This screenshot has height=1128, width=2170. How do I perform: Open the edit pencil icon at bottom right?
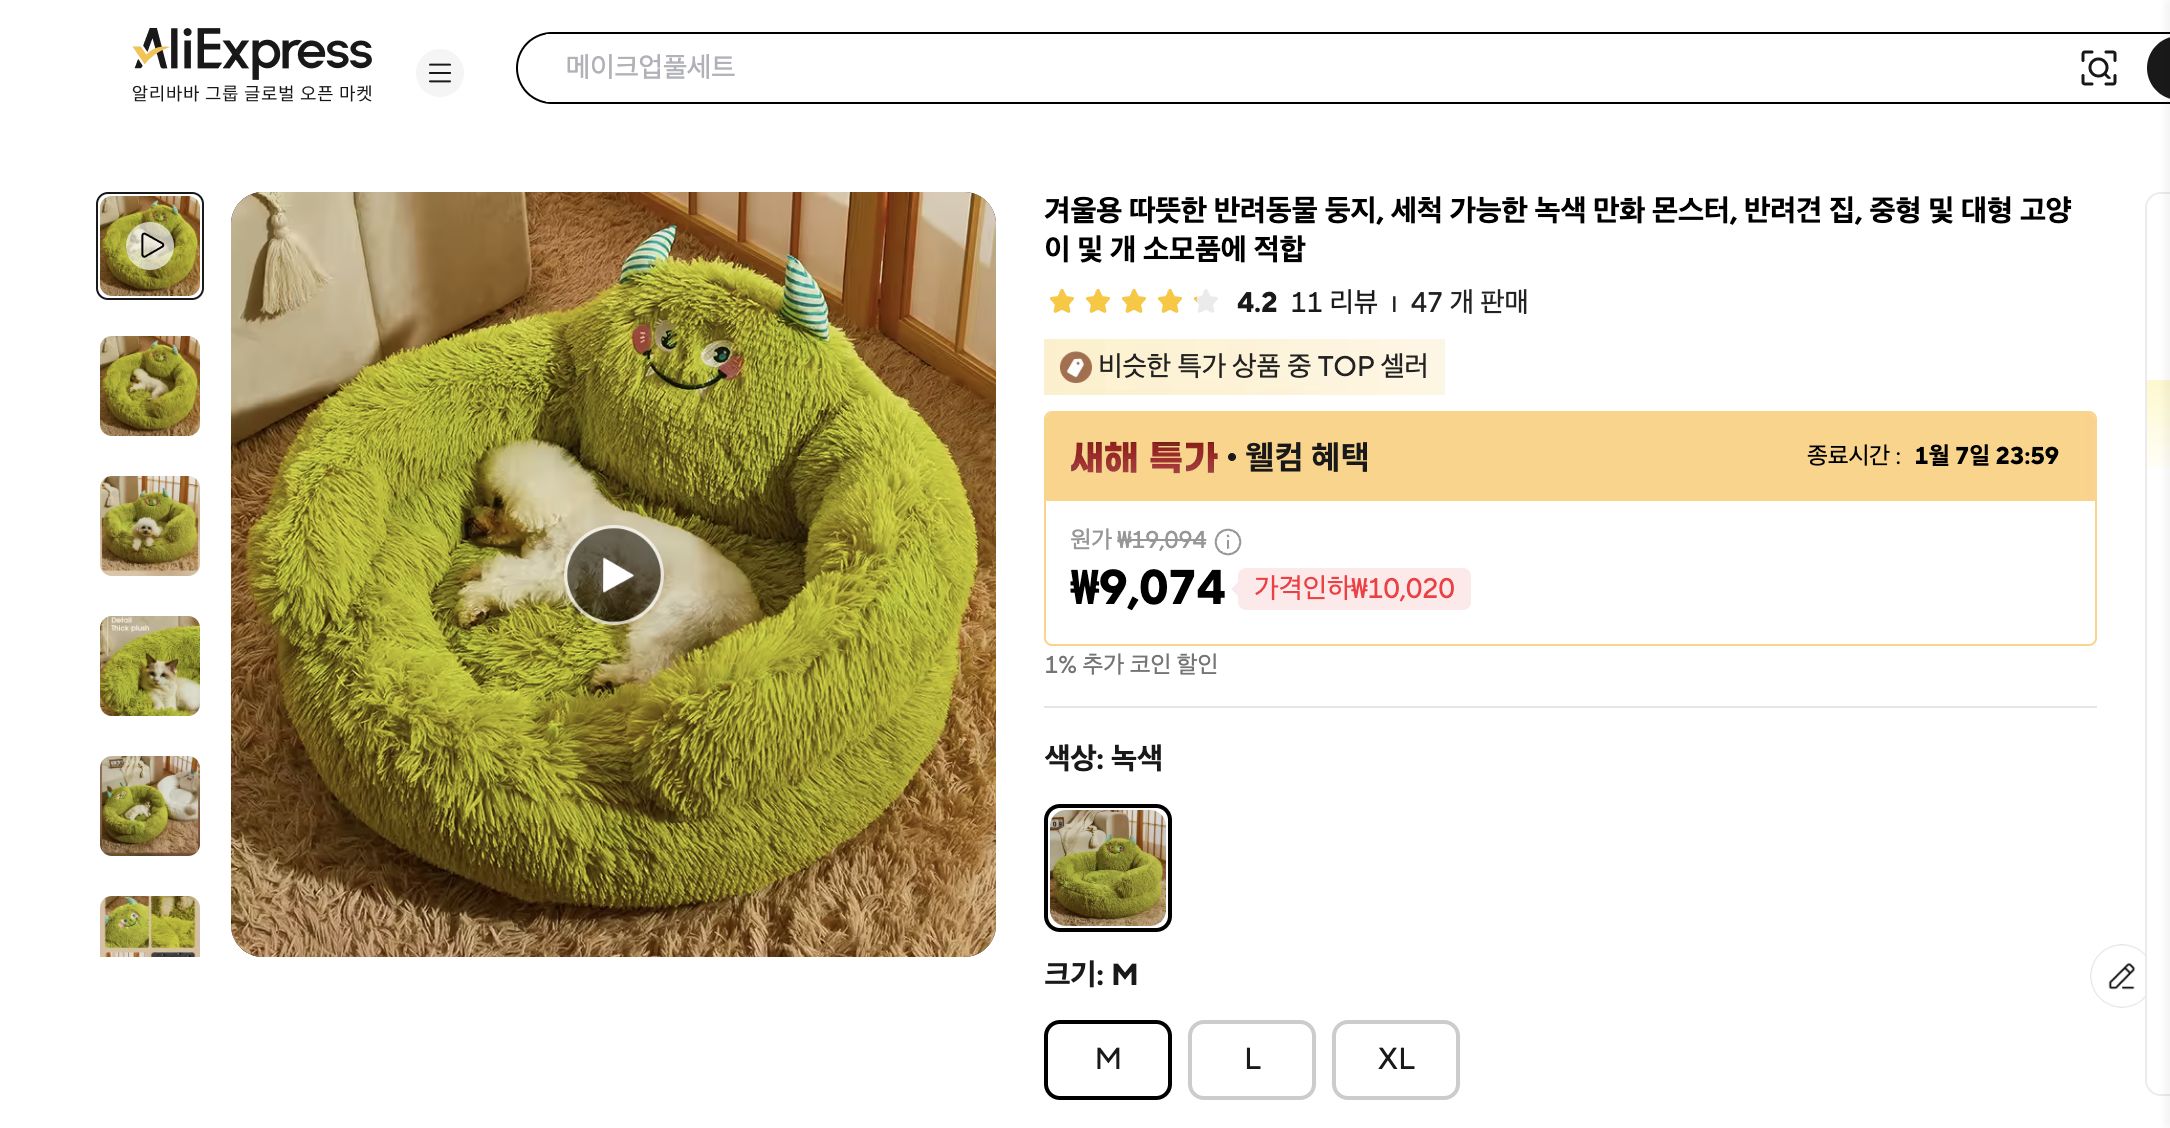[2120, 977]
